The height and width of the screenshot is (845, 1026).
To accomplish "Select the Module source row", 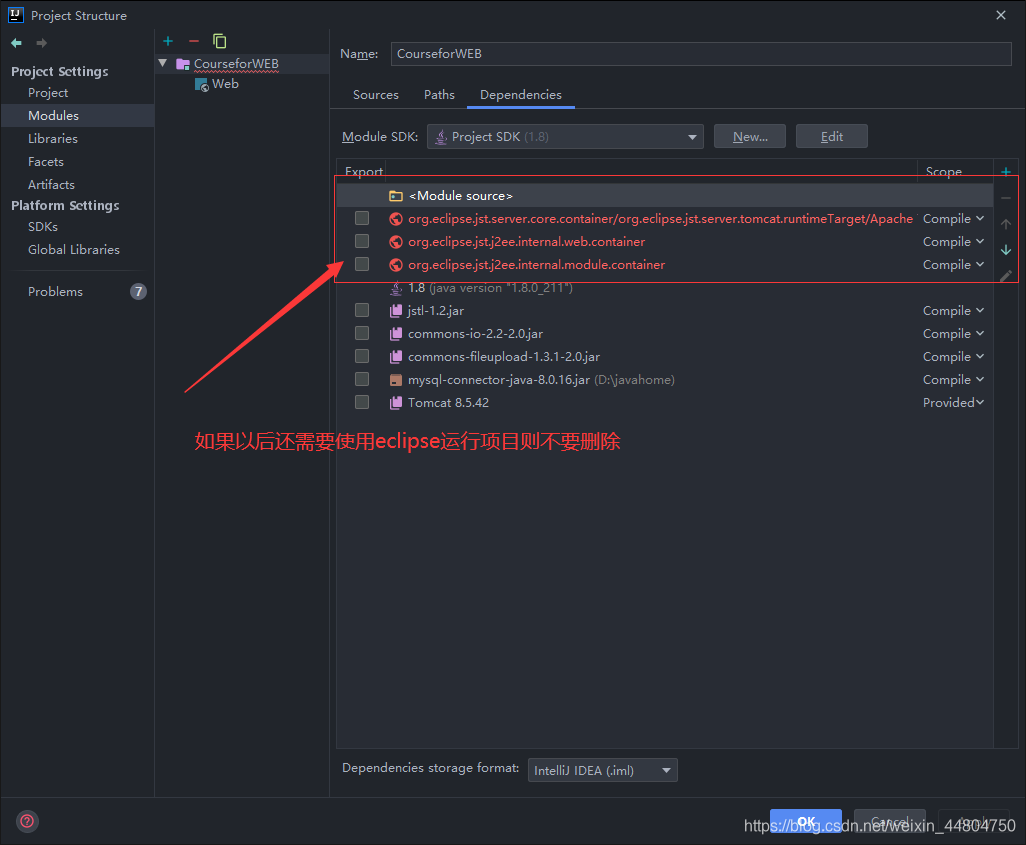I will point(665,196).
